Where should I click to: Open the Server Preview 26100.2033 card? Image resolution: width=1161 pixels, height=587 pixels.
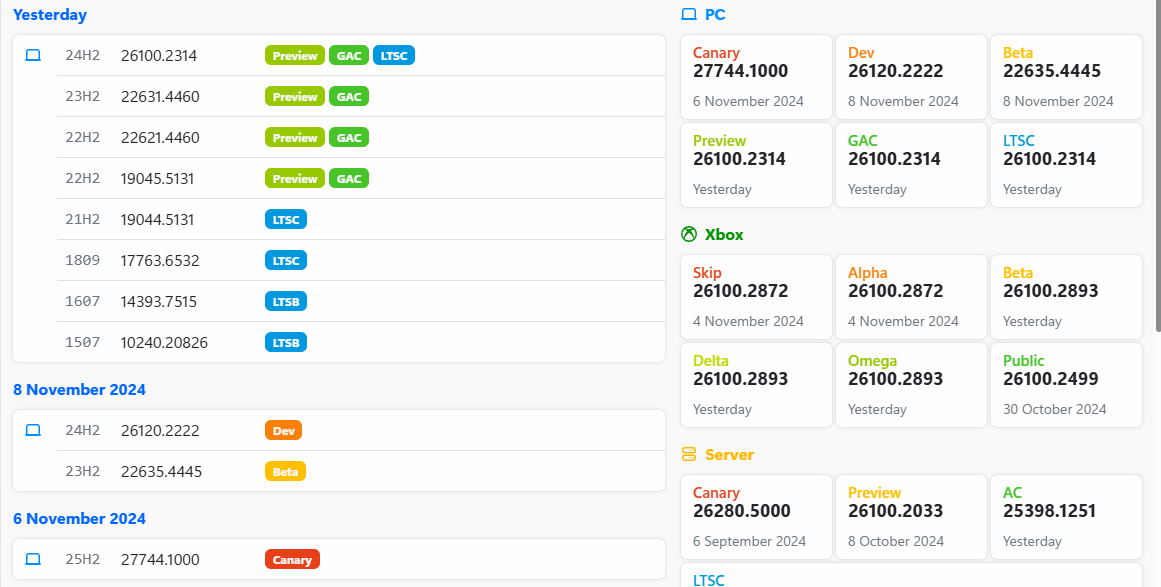[911, 517]
